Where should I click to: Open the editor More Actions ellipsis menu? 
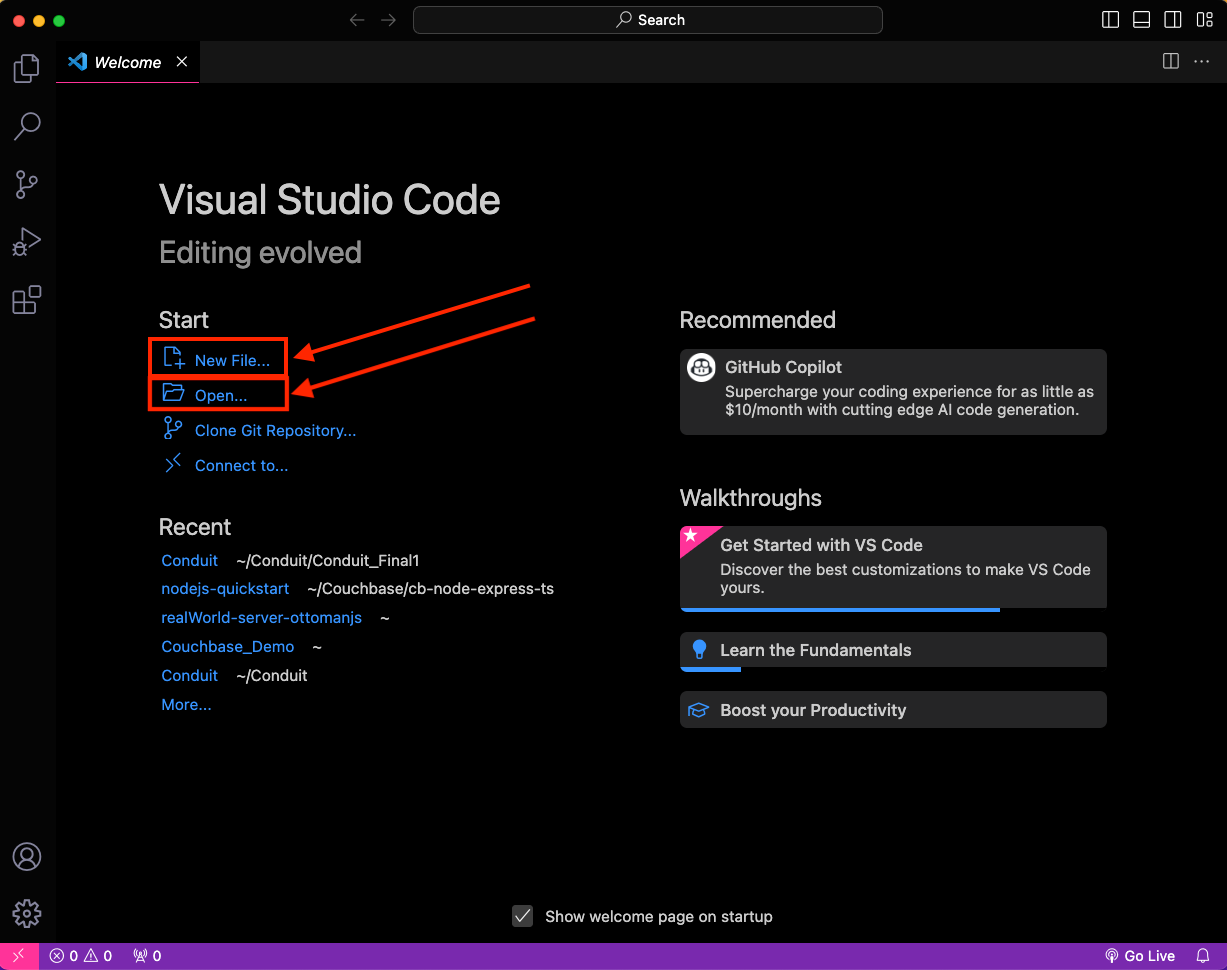(x=1202, y=62)
